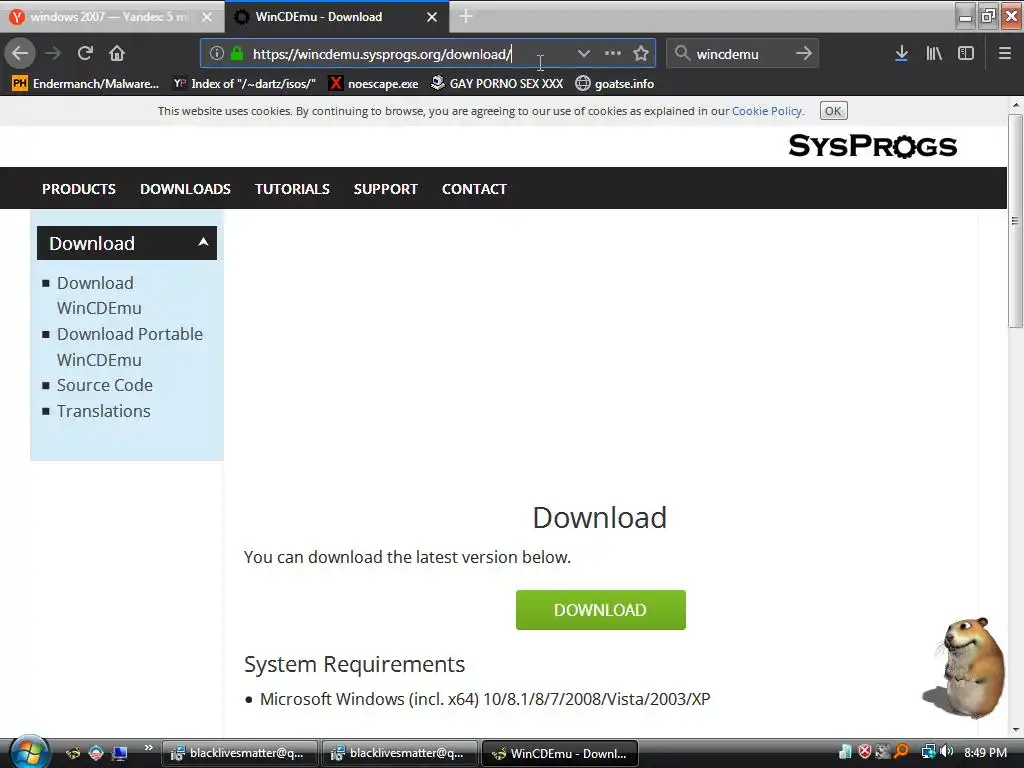This screenshot has height=768, width=1024.
Task: Open the downloads arrow in toolbar
Action: tap(901, 54)
